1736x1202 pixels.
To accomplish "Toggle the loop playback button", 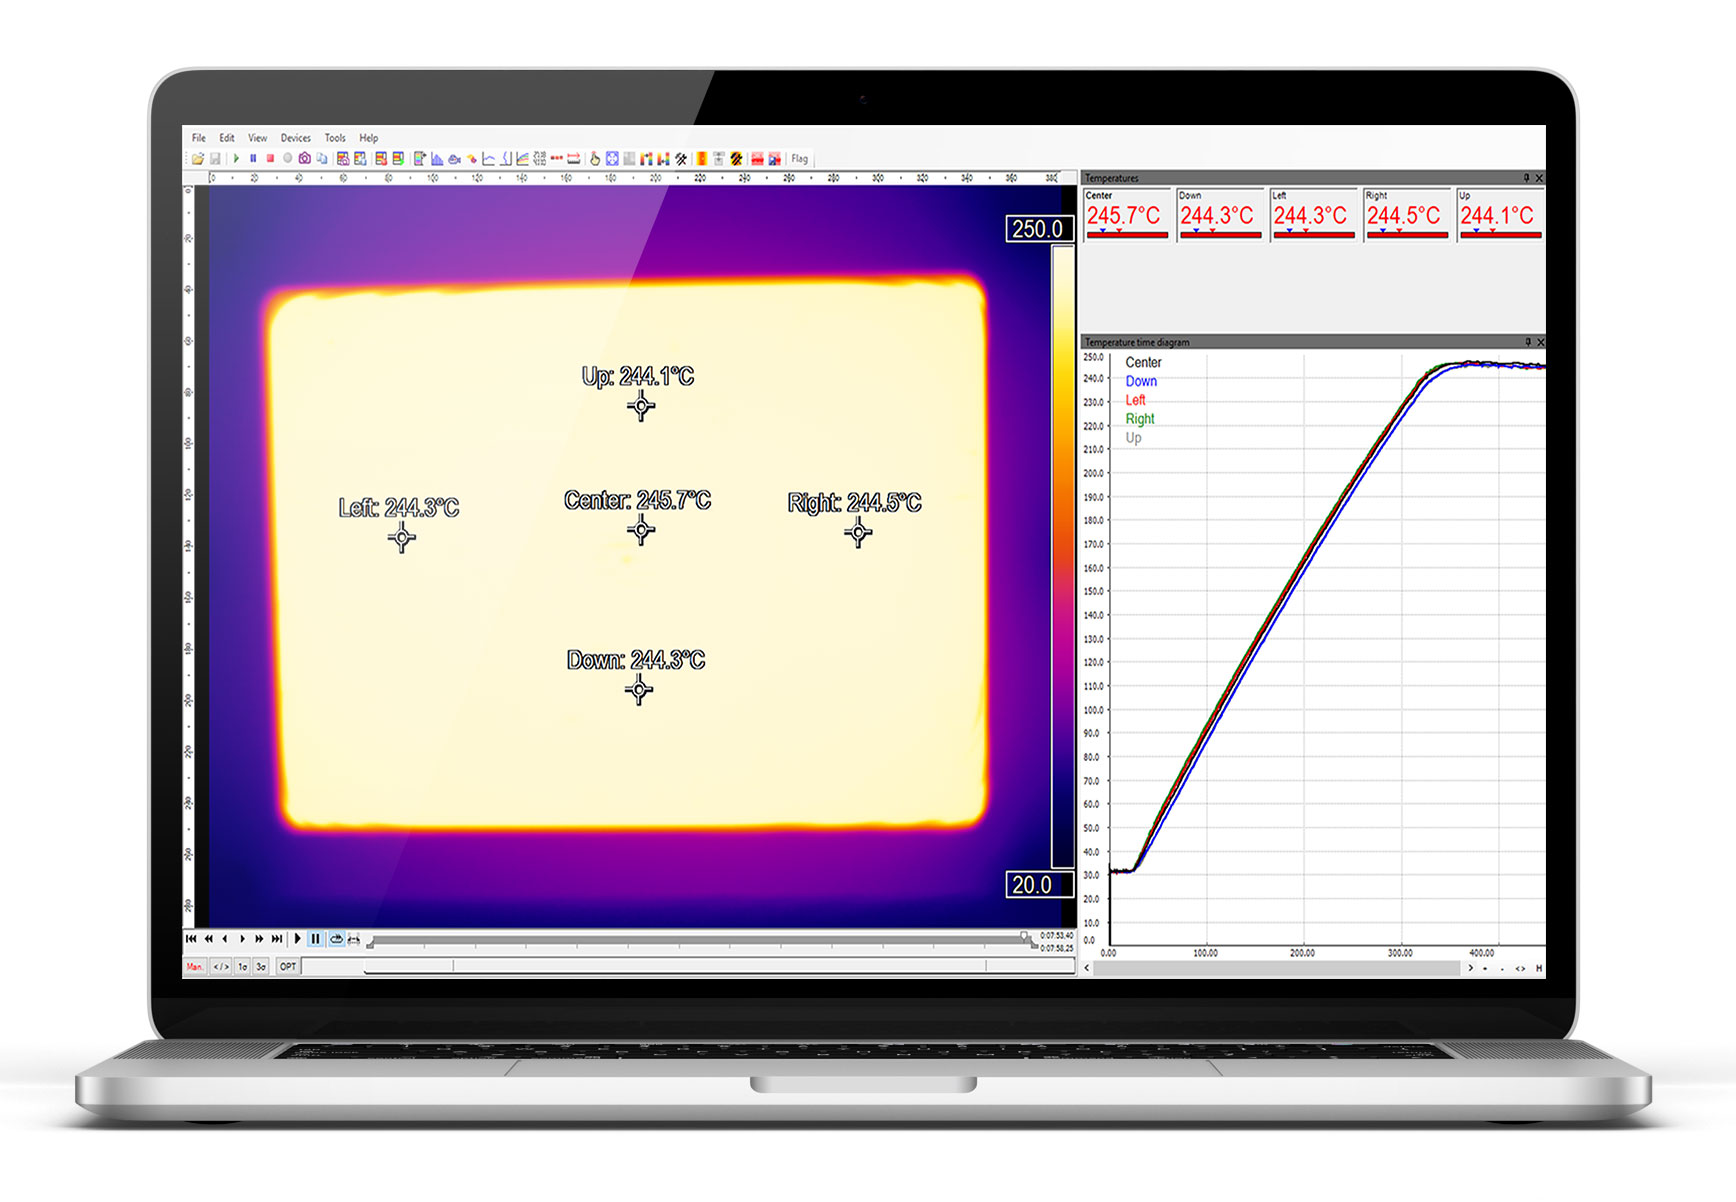I will tap(336, 939).
